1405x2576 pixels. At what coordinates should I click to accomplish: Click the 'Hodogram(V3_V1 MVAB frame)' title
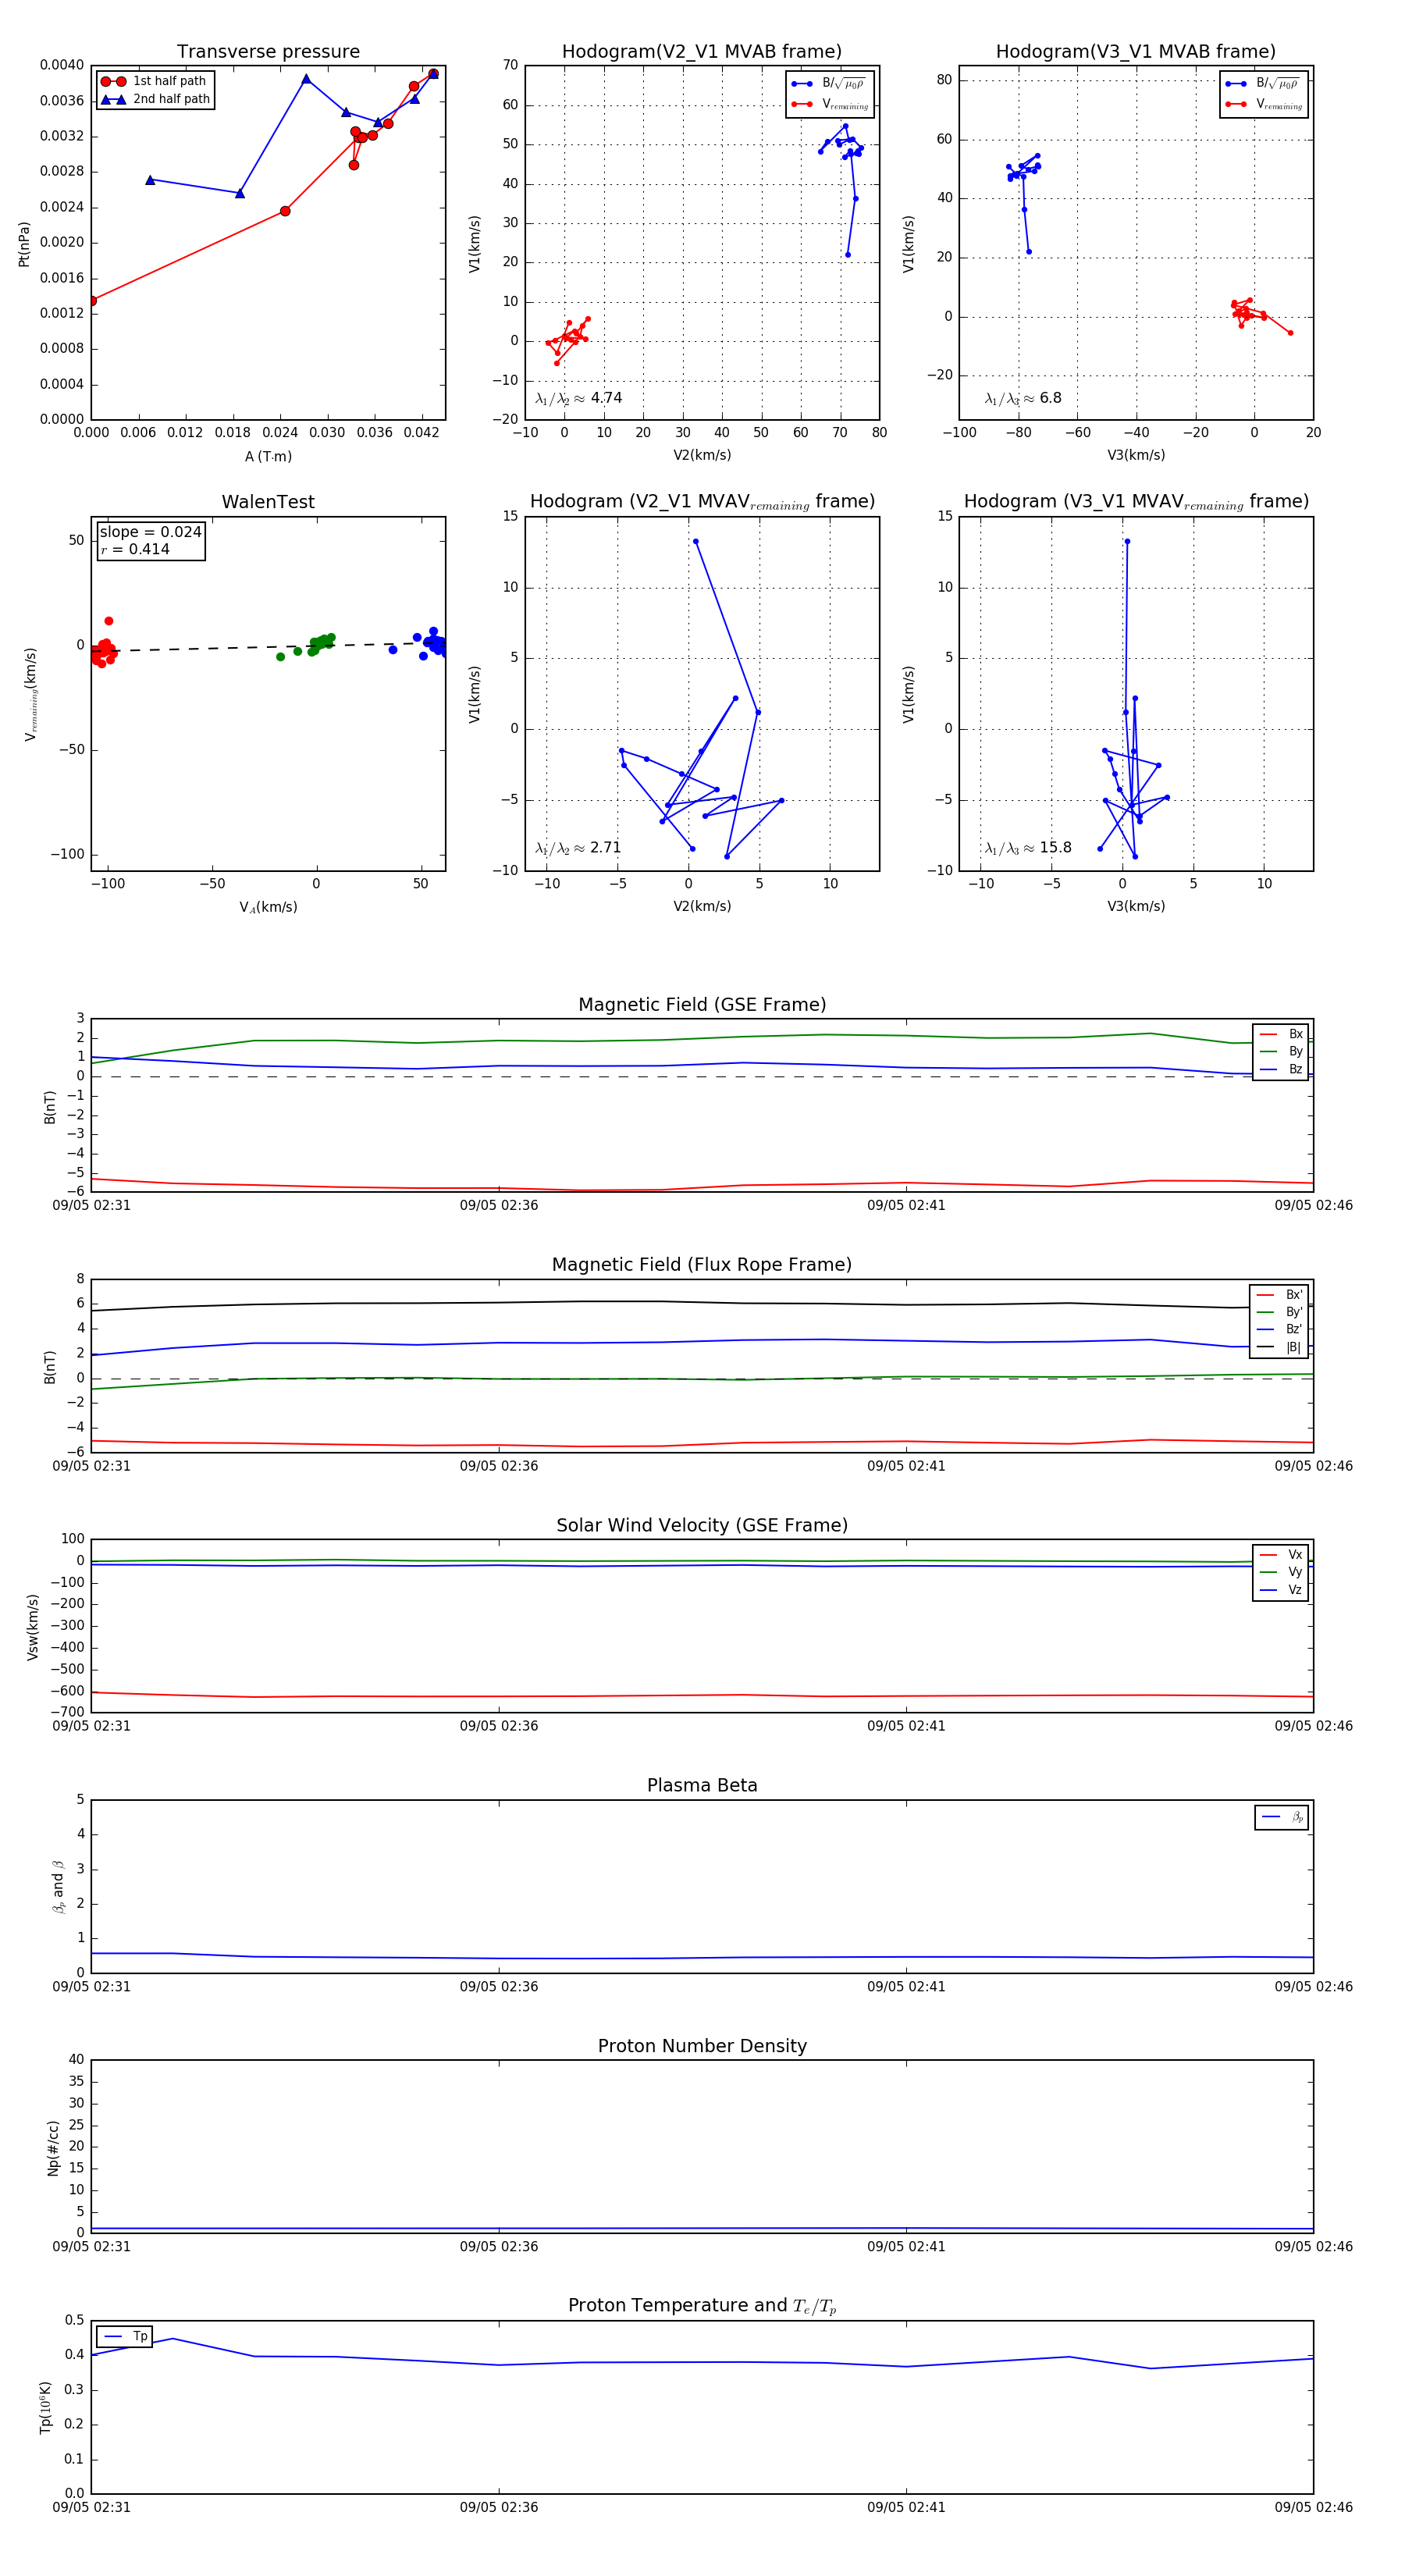pyautogui.click(x=1136, y=52)
